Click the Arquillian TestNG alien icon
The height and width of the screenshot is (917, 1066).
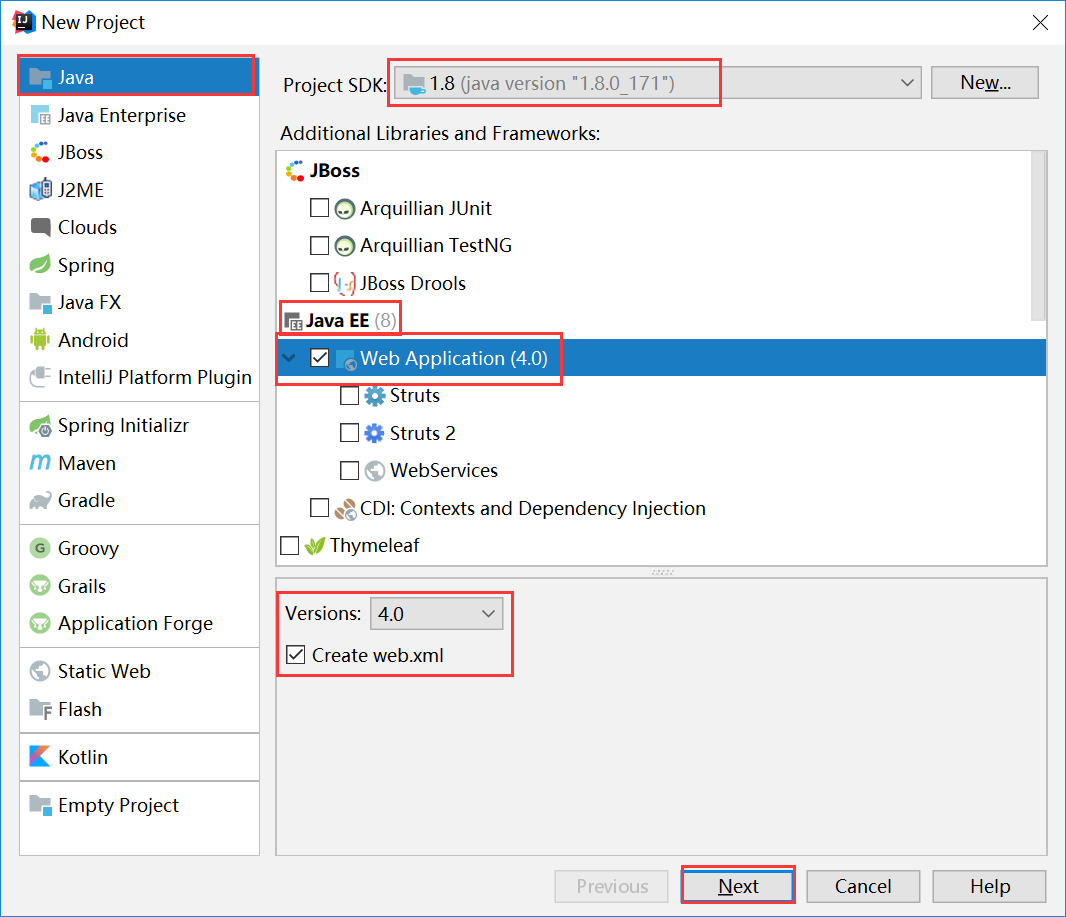(345, 246)
